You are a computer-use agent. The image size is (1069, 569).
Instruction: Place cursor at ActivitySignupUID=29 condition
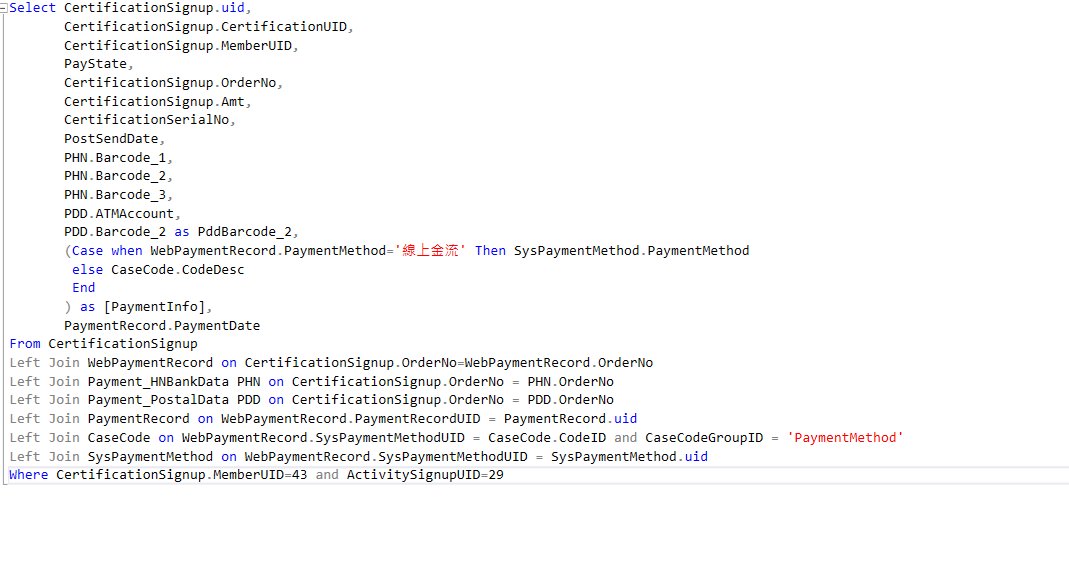pos(425,475)
